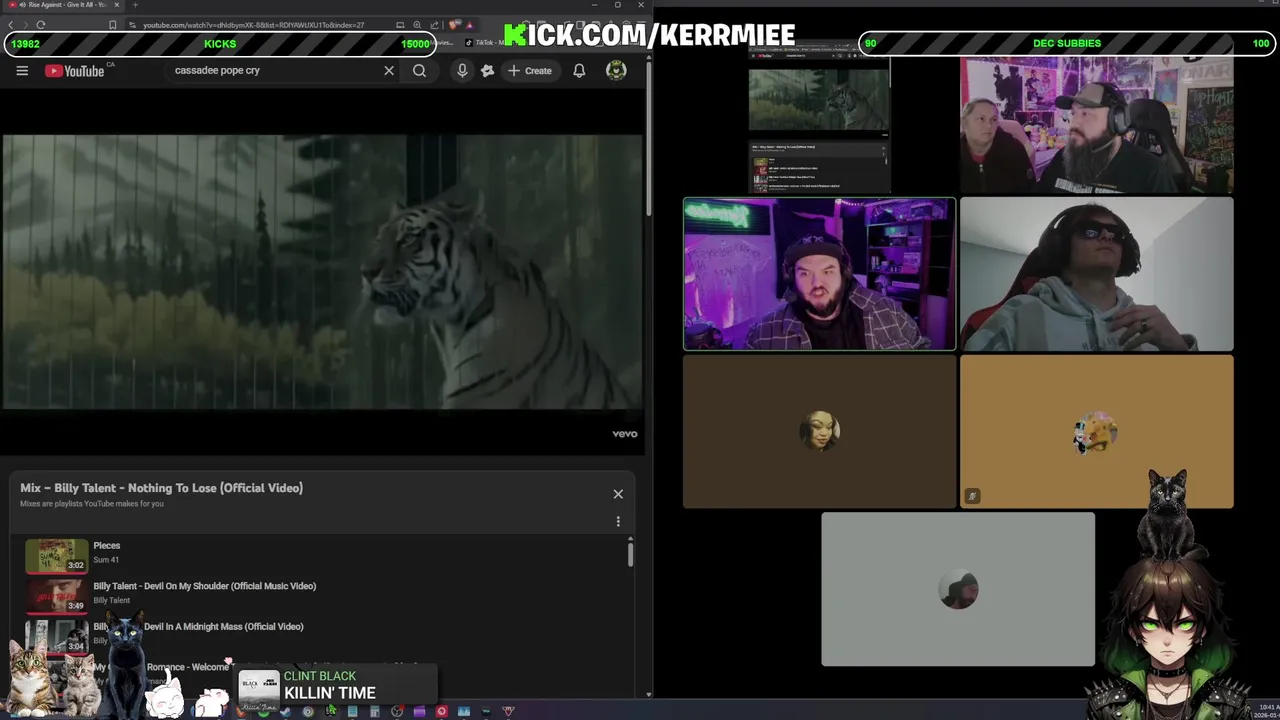
Task: Open the red circular app in taskbar
Action: (x=441, y=712)
